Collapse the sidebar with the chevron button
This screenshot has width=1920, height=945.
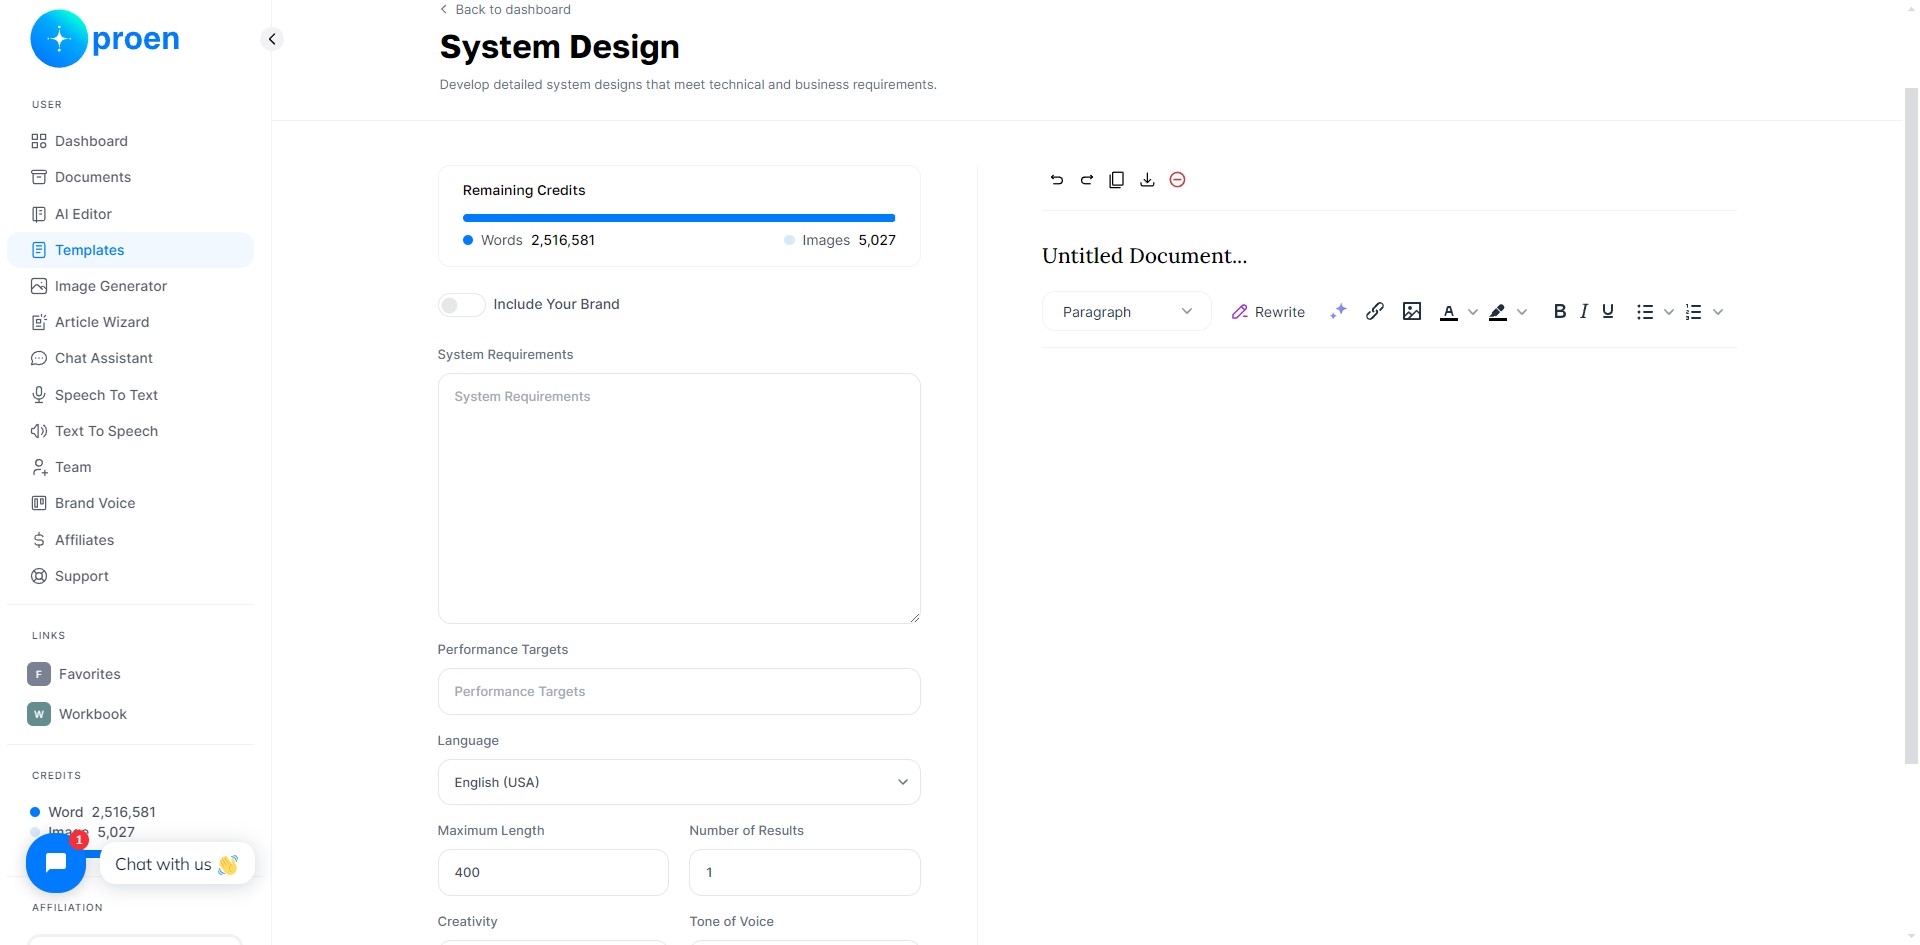point(271,39)
